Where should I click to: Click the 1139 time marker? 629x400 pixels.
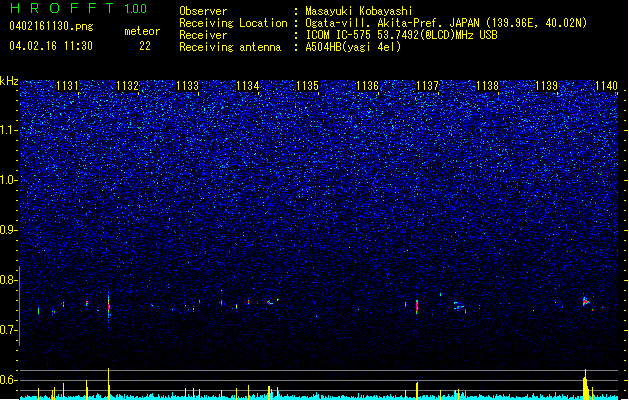tap(547, 86)
